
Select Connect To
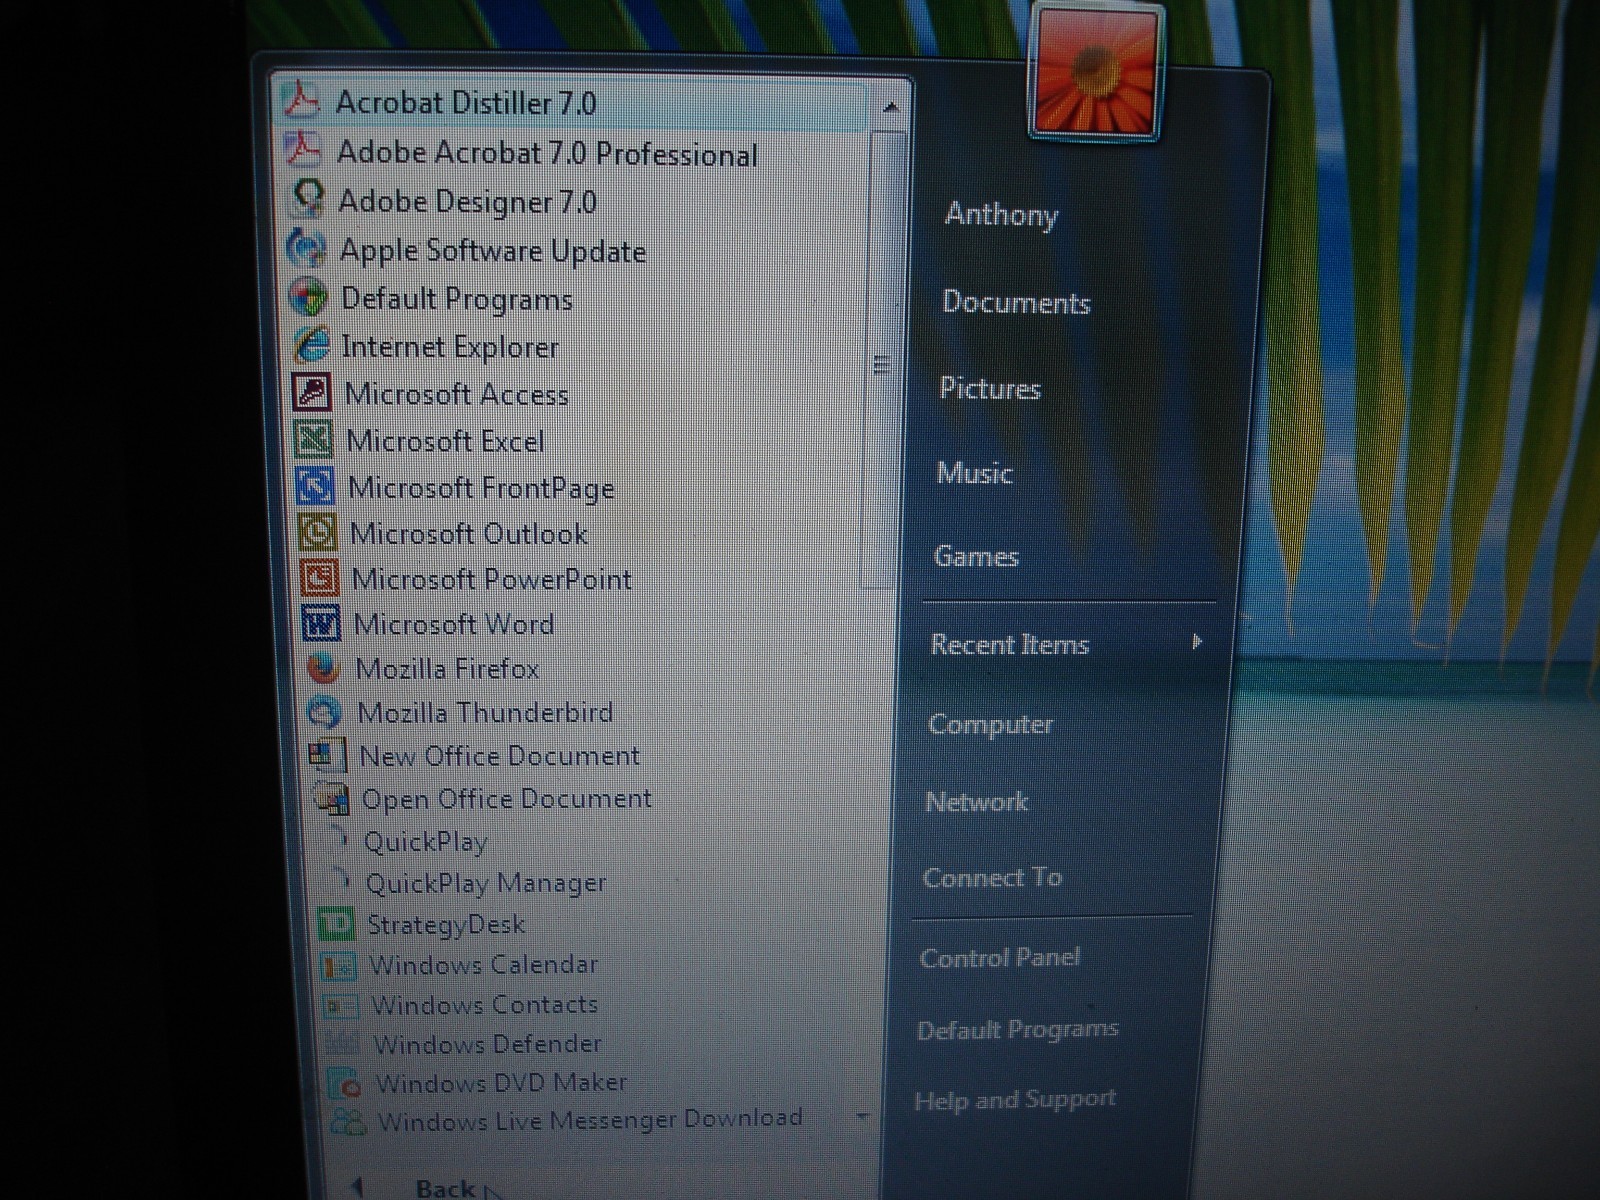992,877
